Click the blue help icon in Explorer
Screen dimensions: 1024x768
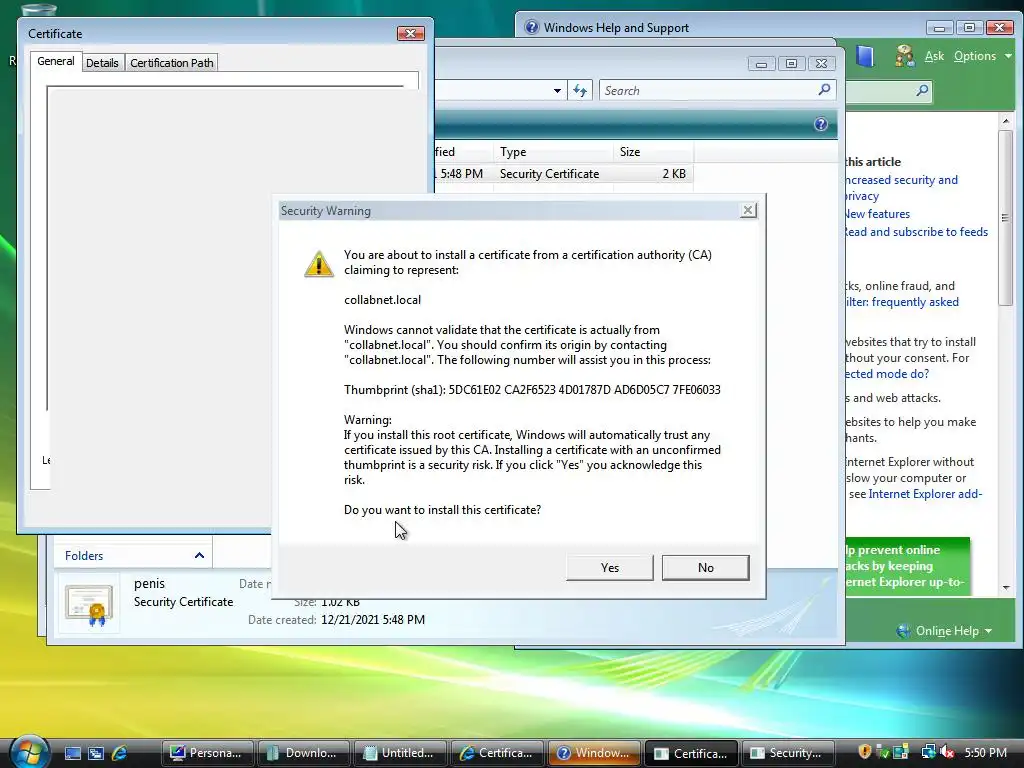coord(821,124)
